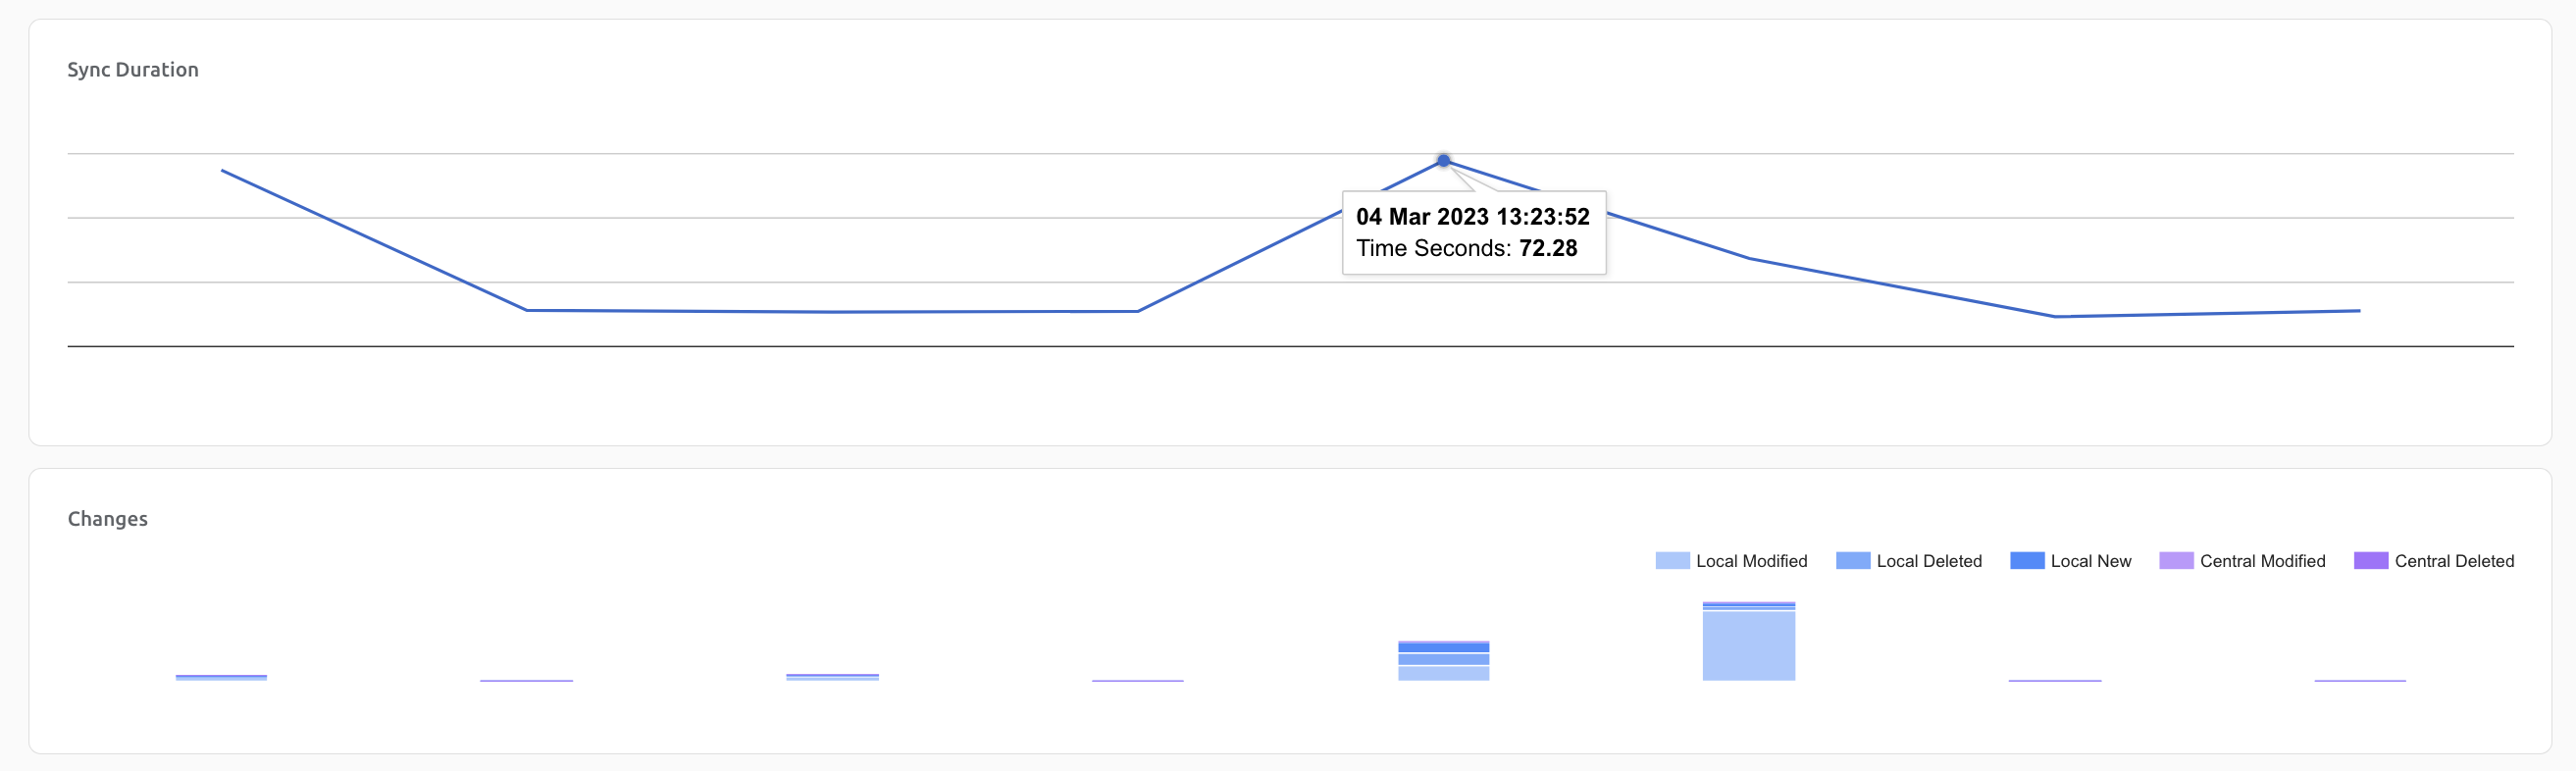Hide the series via "Central Deleted" text

click(2453, 561)
